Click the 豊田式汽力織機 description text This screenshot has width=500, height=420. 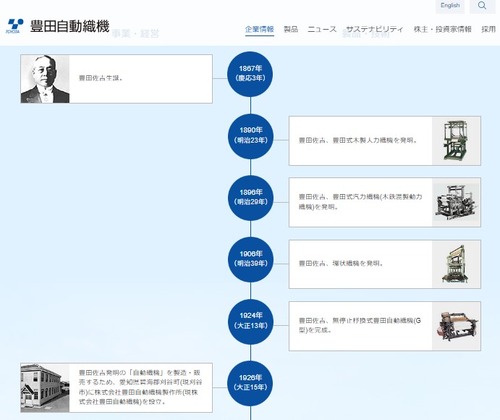point(360,202)
